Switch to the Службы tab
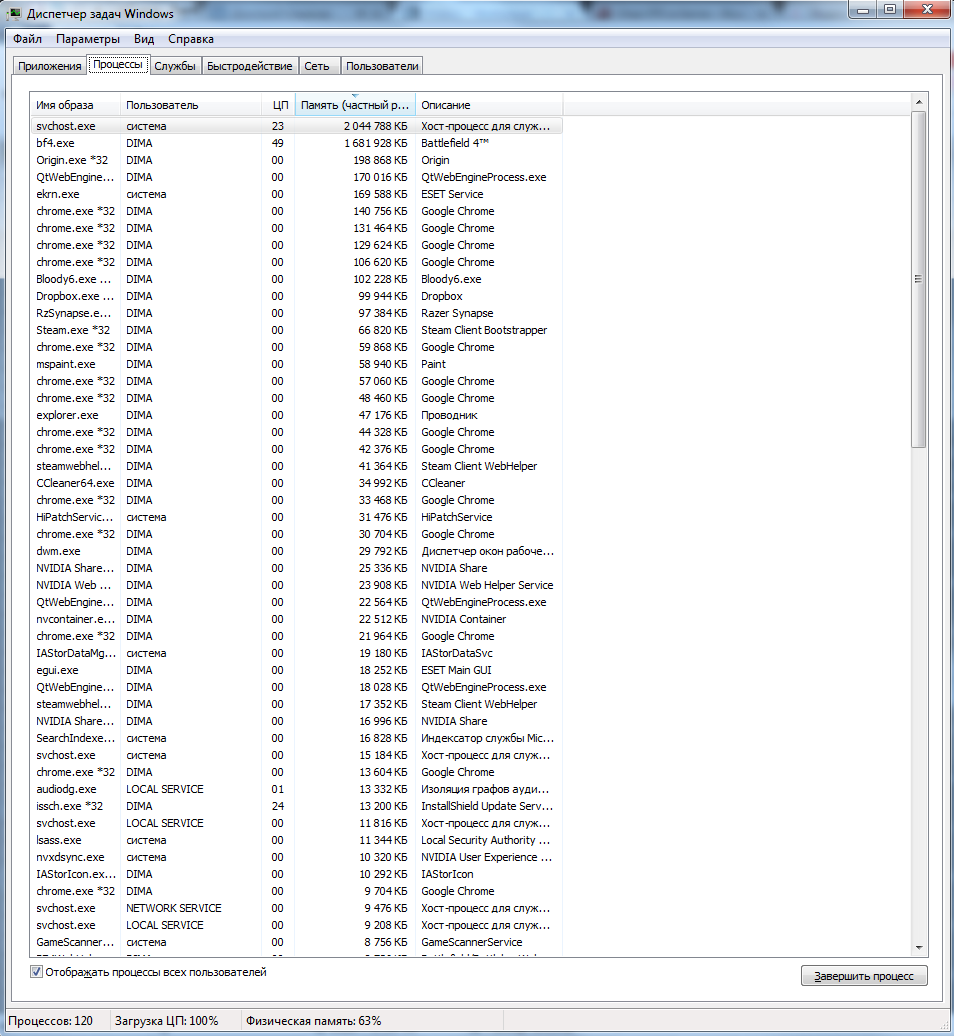The width and height of the screenshot is (954, 1036). pos(175,66)
